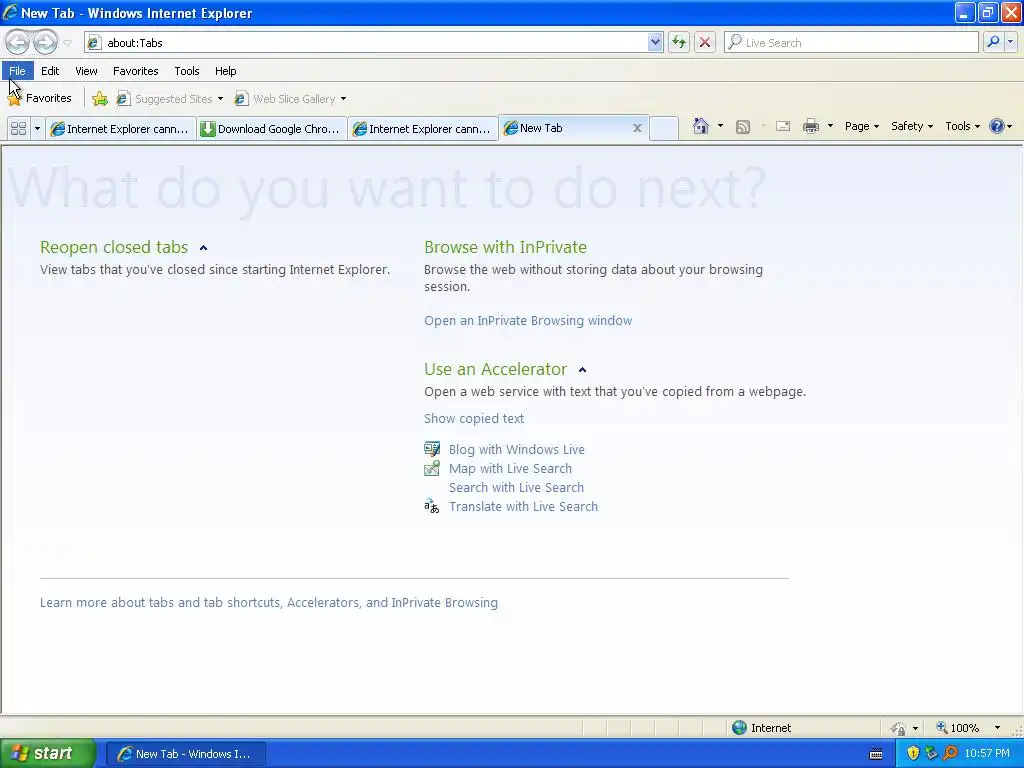Open Learn more about tabs link
1024x768 pixels.
[268, 602]
